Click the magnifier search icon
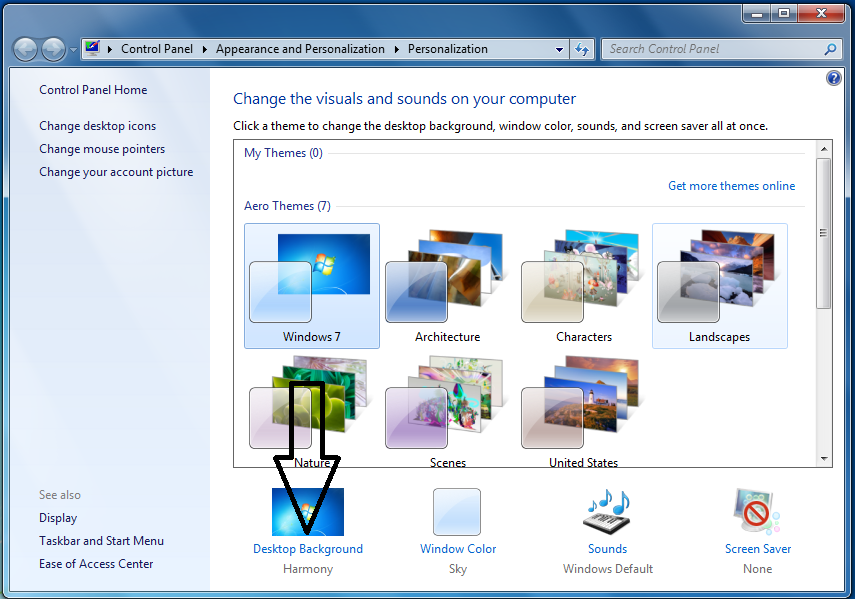 click(830, 49)
